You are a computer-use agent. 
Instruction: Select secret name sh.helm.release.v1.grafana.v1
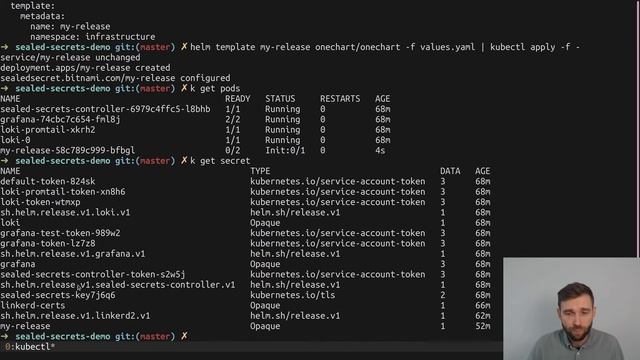73,254
